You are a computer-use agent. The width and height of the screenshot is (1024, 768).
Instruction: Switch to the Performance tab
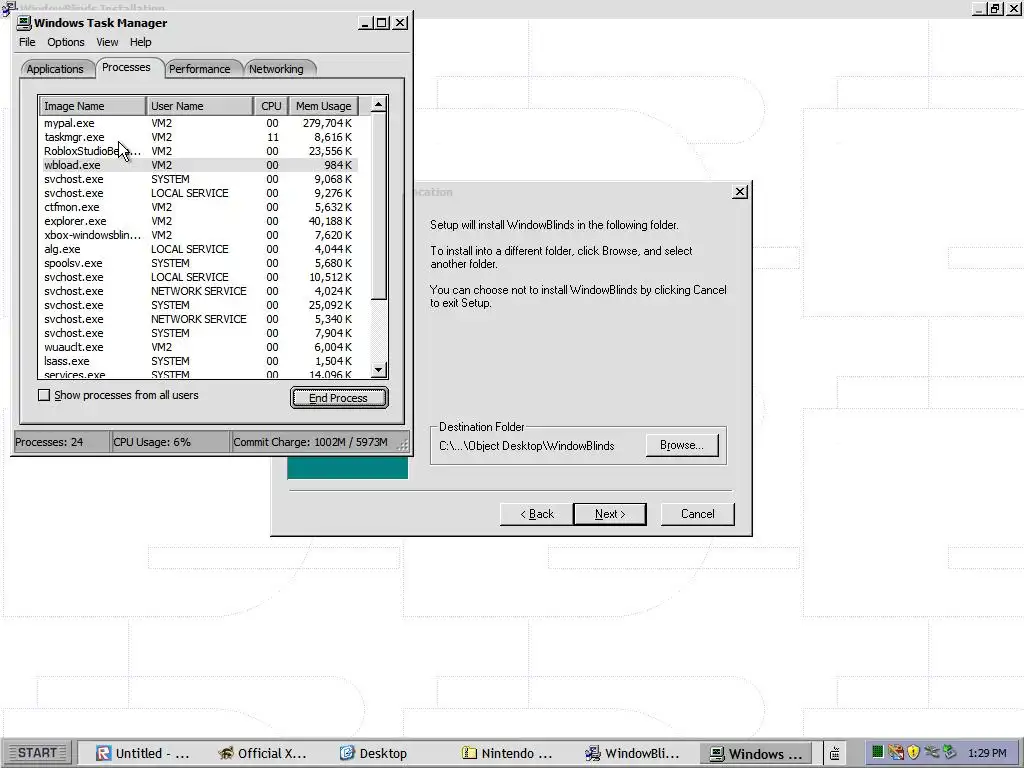(x=199, y=69)
